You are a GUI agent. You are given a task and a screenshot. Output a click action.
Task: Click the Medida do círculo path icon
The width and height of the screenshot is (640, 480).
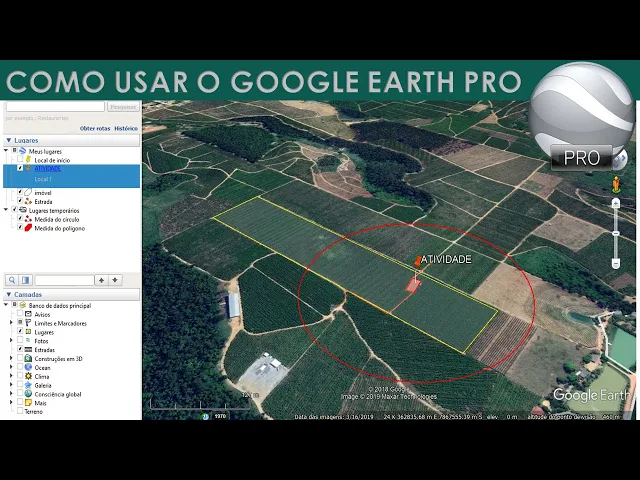click(x=28, y=219)
